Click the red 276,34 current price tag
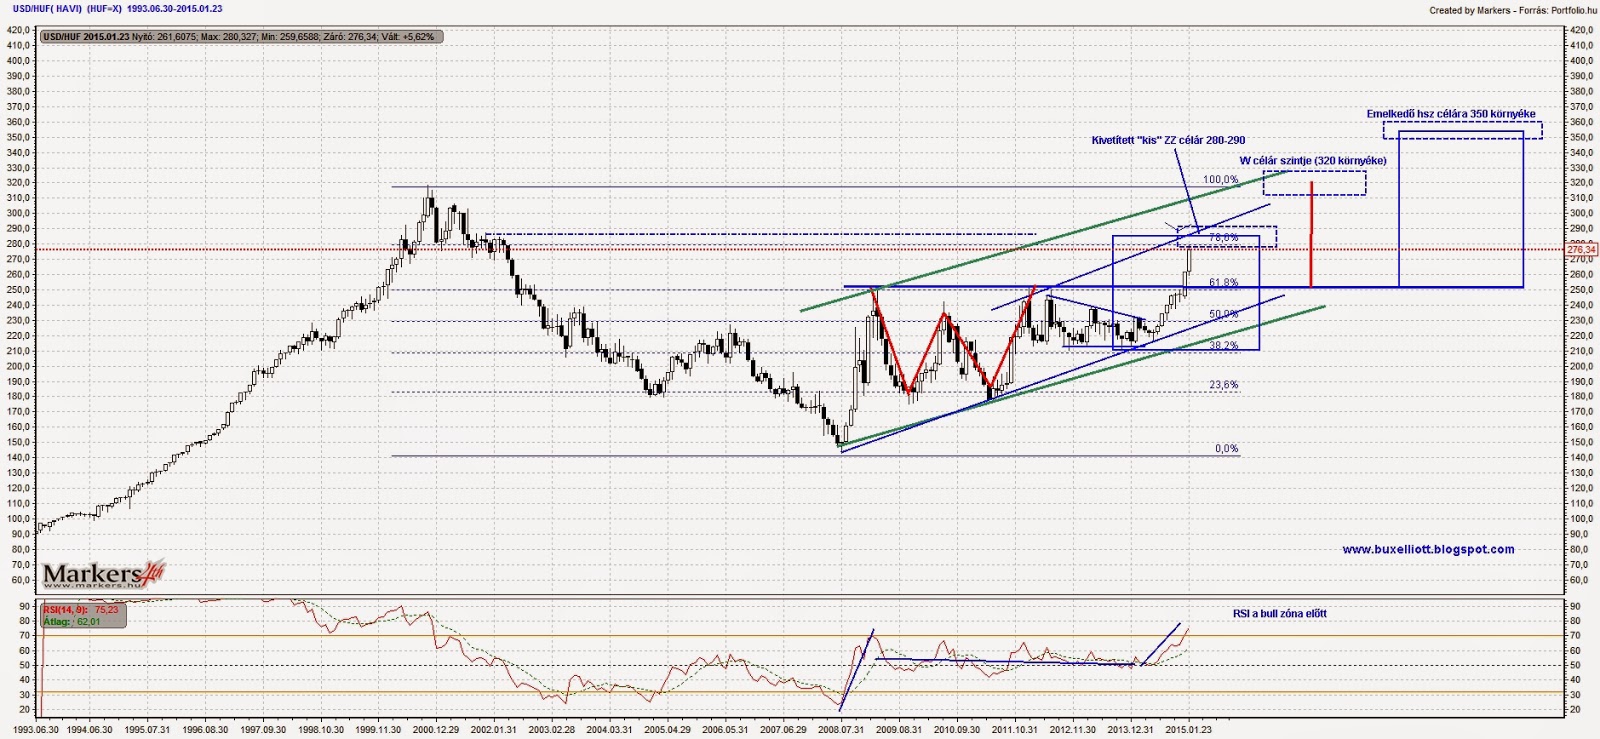 1579,249
